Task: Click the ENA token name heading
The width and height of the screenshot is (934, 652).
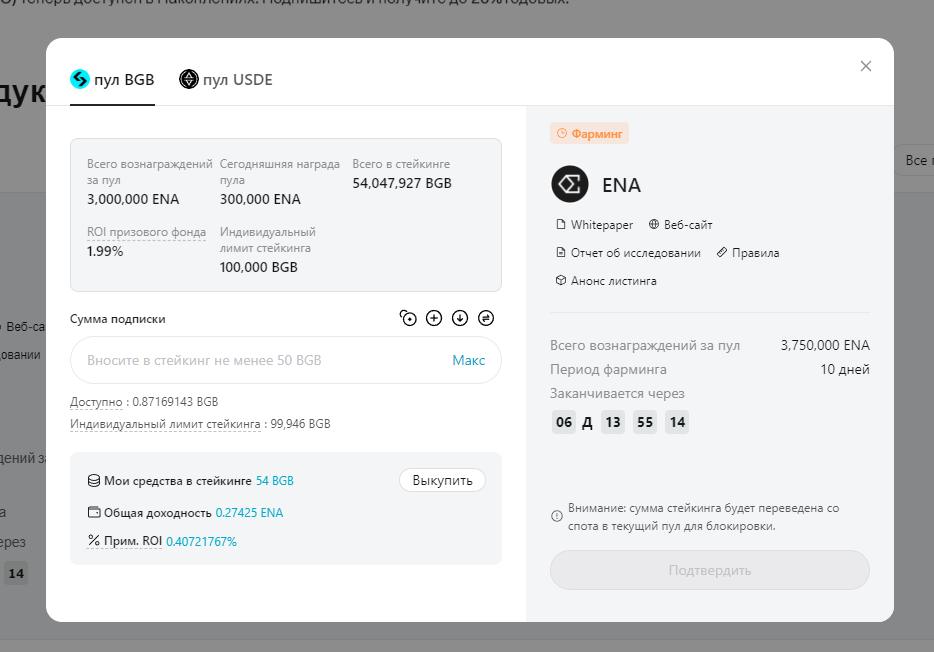Action: (x=621, y=185)
